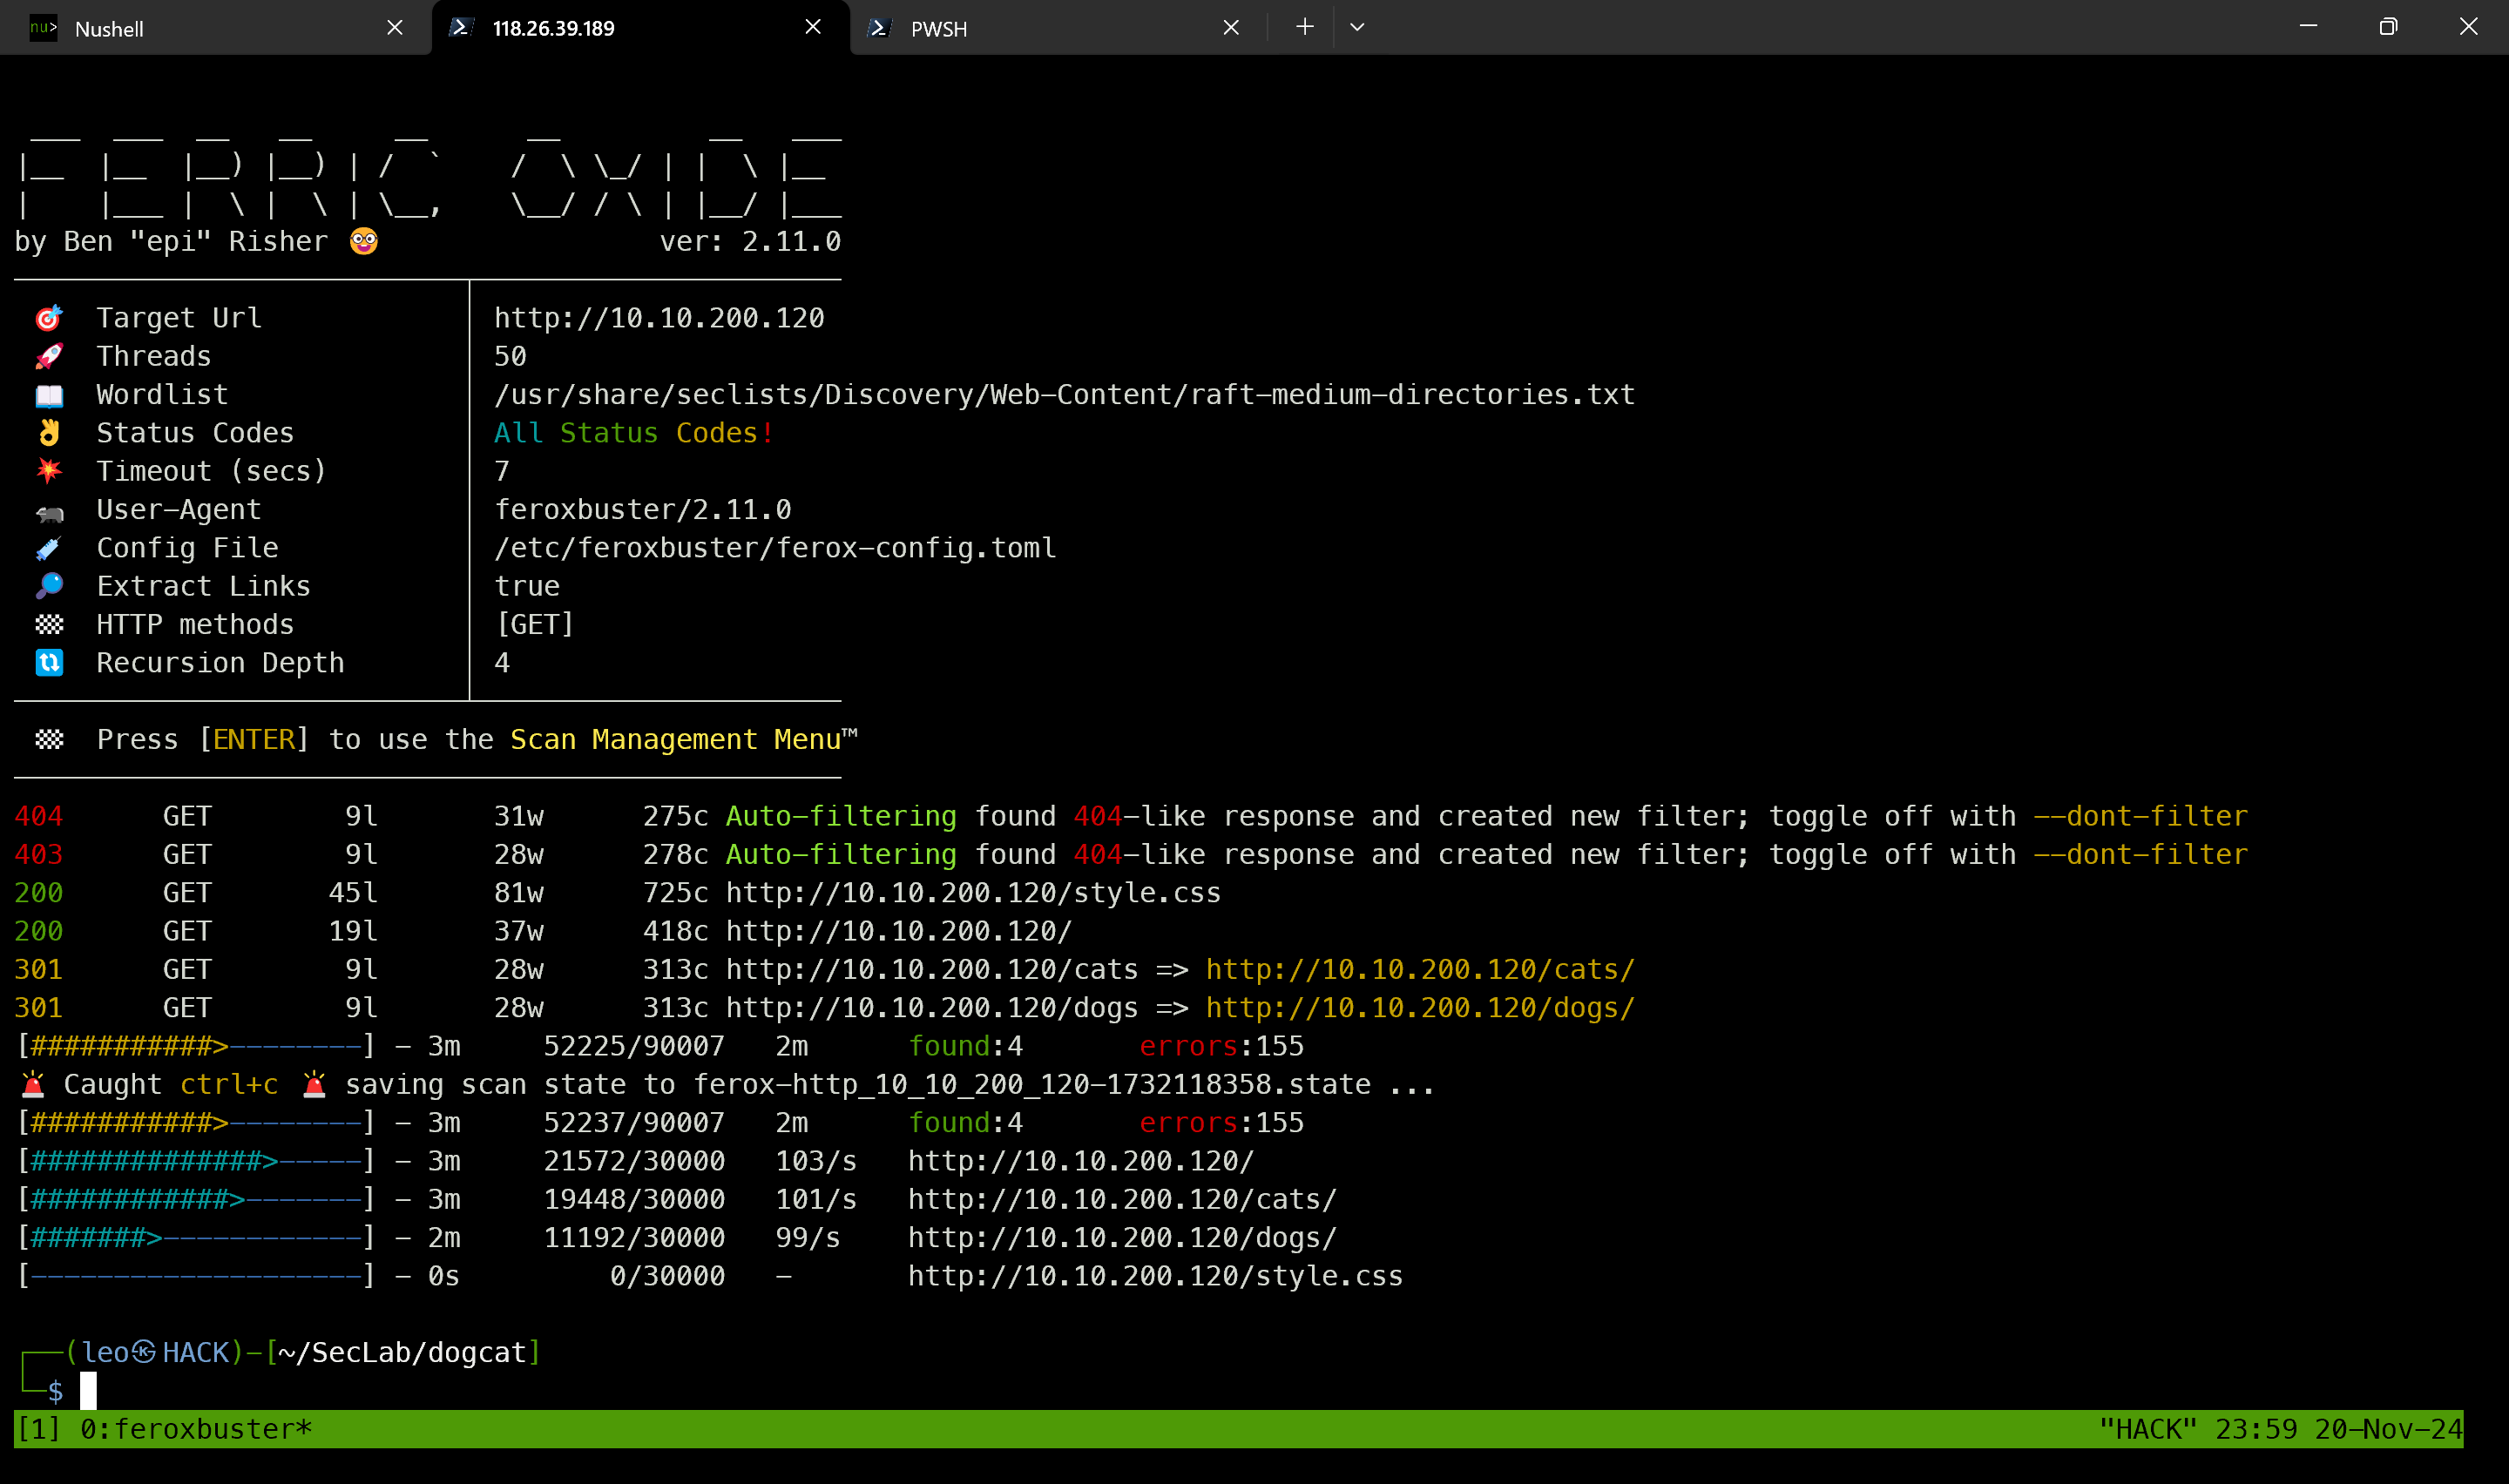Click the Target Url bullseye icon
The height and width of the screenshot is (1484, 2509).
(x=49, y=318)
